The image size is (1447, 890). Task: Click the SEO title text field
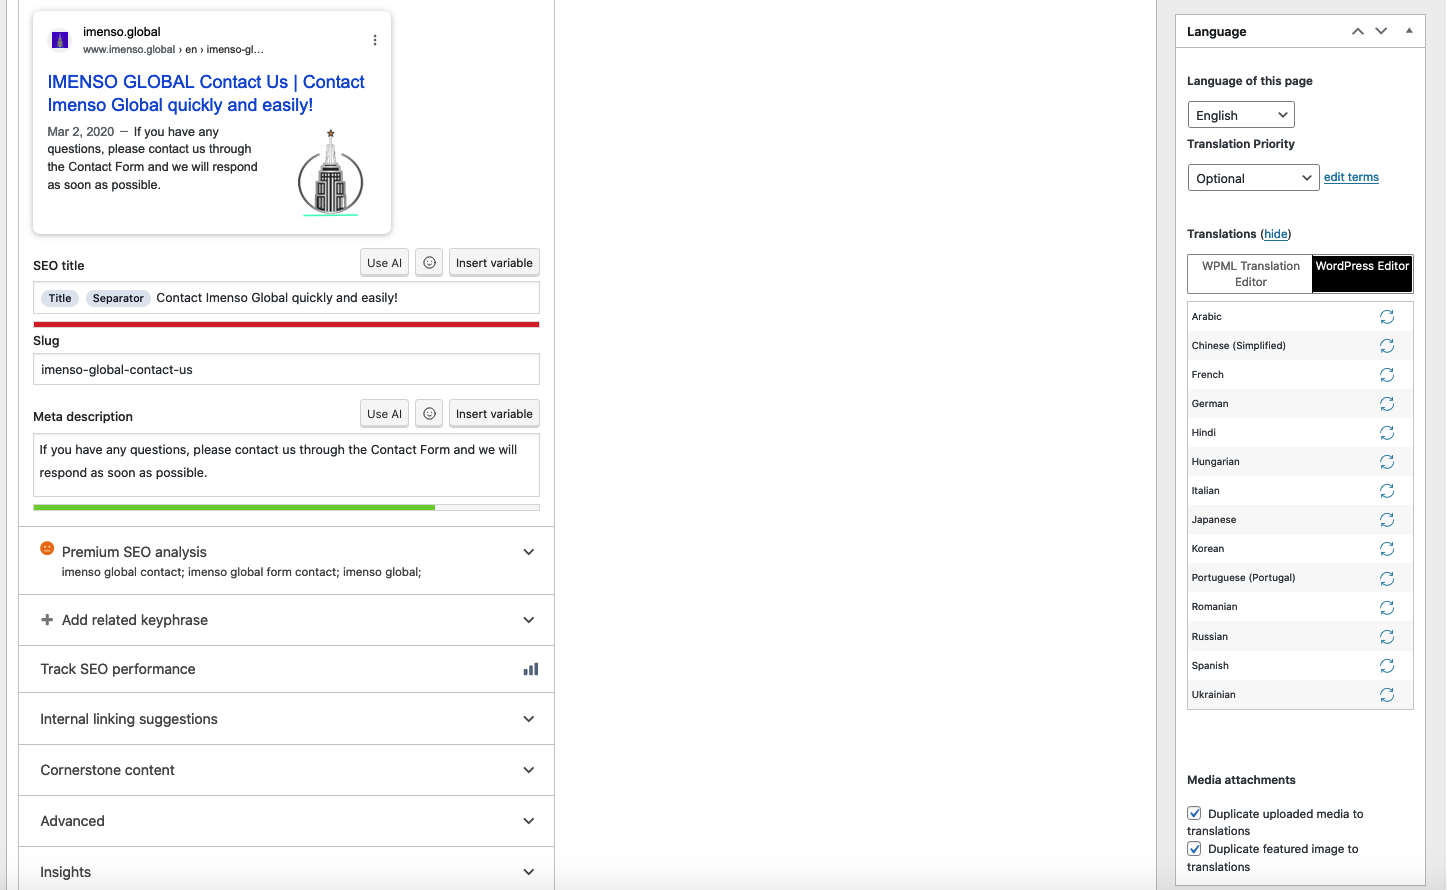(x=286, y=298)
